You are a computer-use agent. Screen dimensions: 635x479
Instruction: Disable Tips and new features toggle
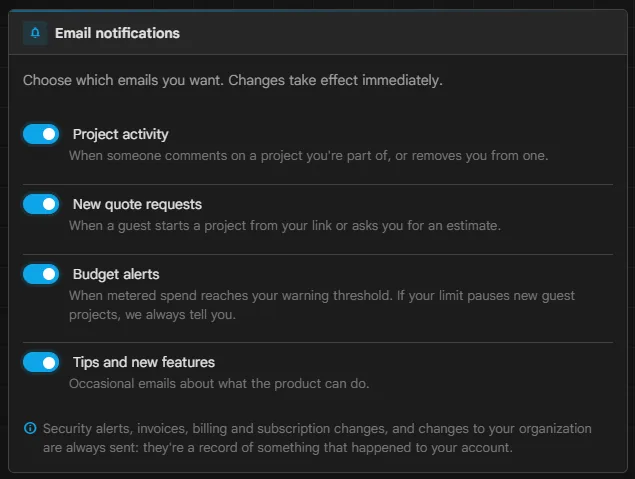pos(41,362)
